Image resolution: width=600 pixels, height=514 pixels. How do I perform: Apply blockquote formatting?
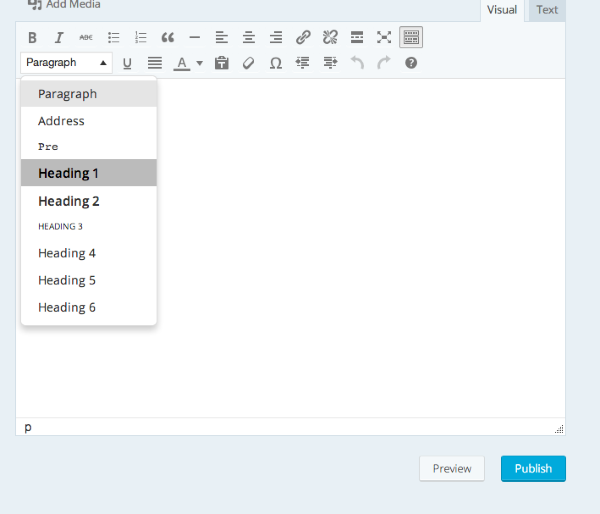click(x=168, y=38)
